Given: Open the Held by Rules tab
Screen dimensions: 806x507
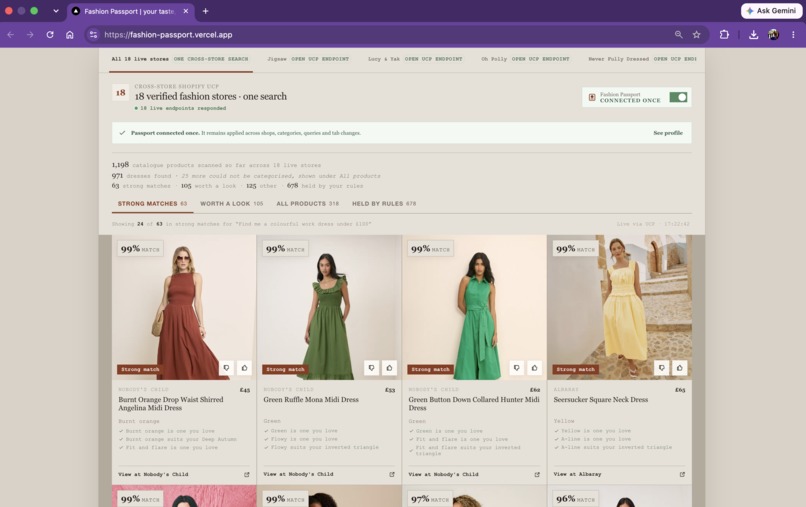Looking at the screenshot, I should (x=384, y=204).
